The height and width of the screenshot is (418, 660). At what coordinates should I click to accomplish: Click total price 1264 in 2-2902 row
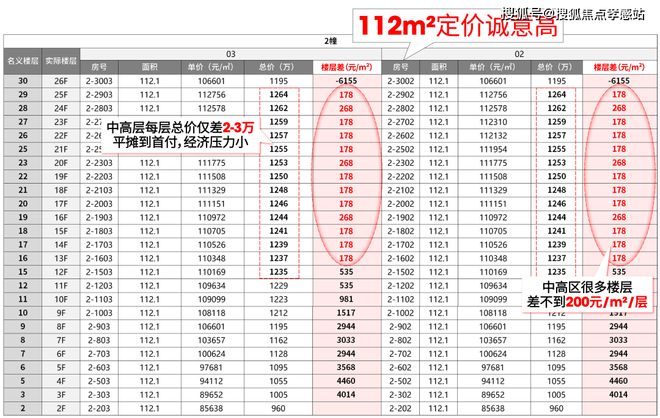556,95
